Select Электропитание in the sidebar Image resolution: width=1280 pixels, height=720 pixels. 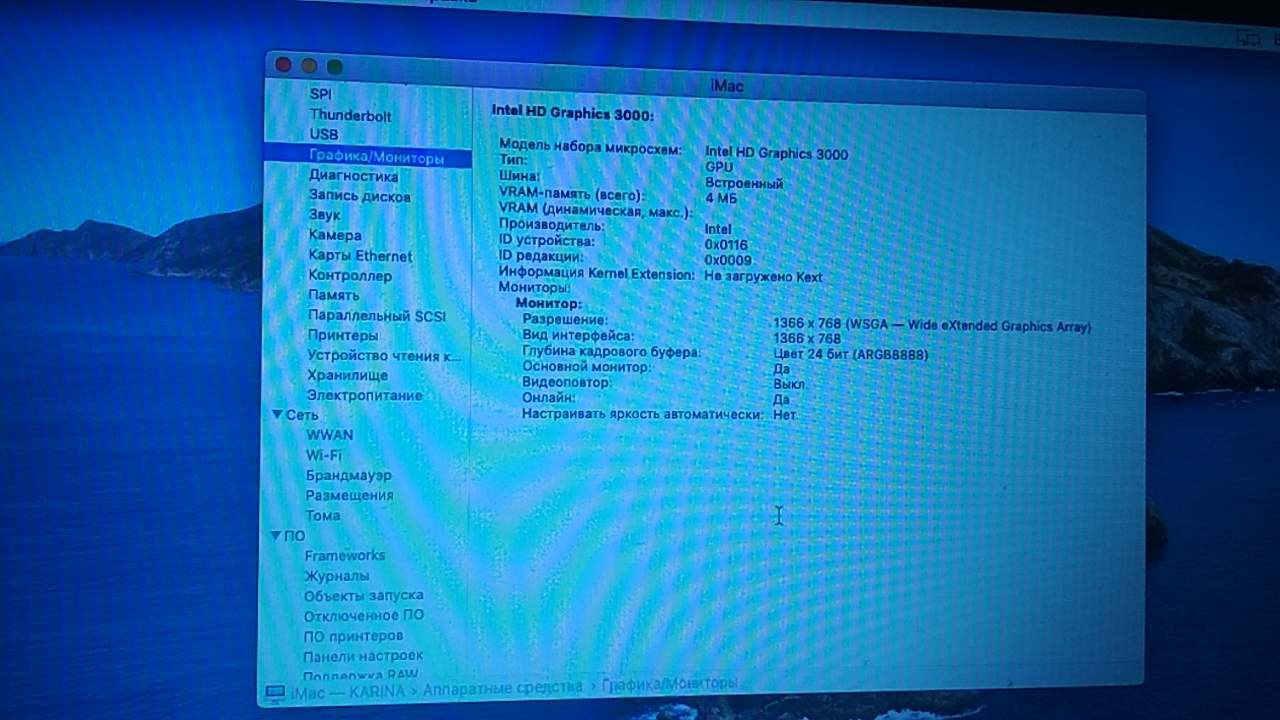coord(364,395)
